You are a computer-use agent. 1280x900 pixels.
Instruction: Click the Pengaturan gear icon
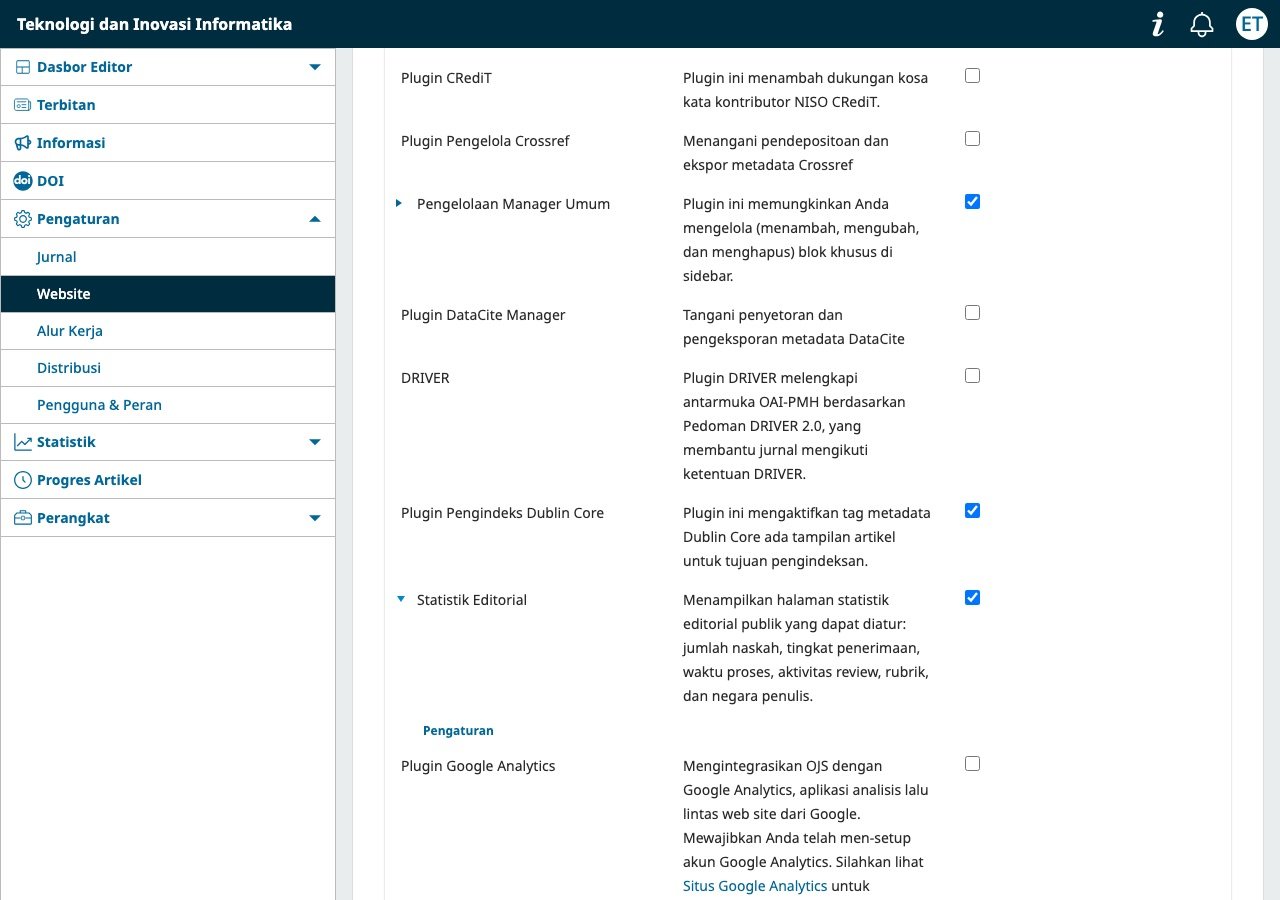(22, 219)
